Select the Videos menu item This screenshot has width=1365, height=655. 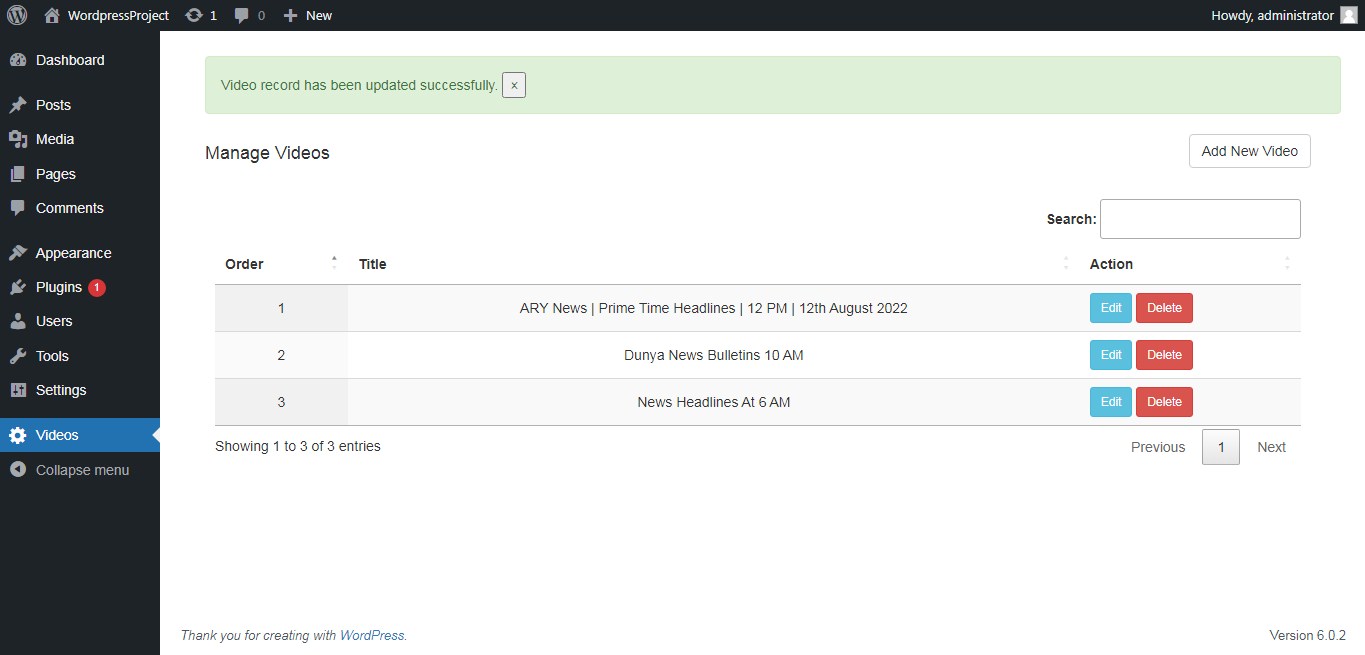[57, 435]
